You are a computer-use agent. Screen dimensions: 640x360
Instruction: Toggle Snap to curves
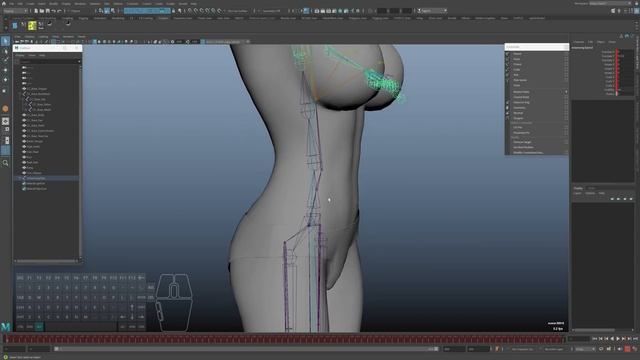coord(196,11)
